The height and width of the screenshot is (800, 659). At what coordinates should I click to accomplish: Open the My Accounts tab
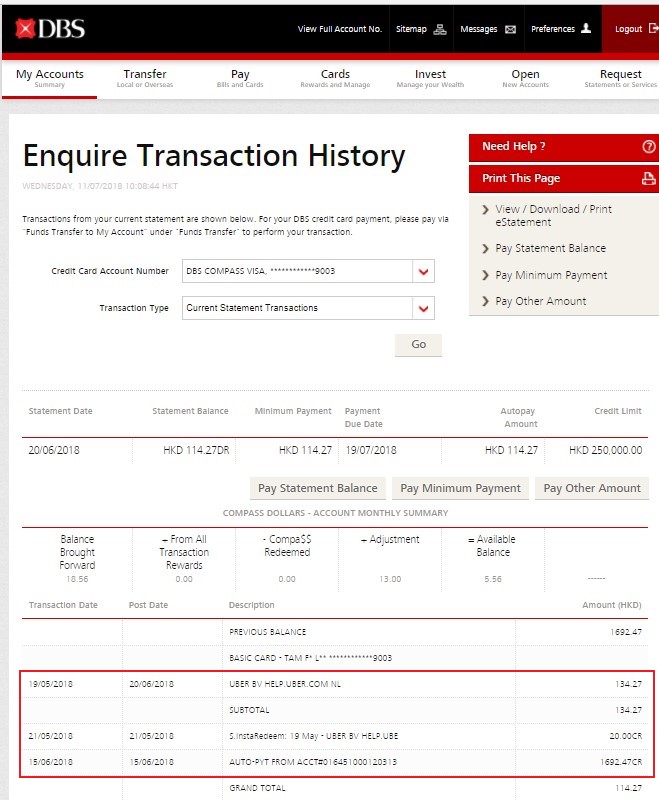point(49,78)
